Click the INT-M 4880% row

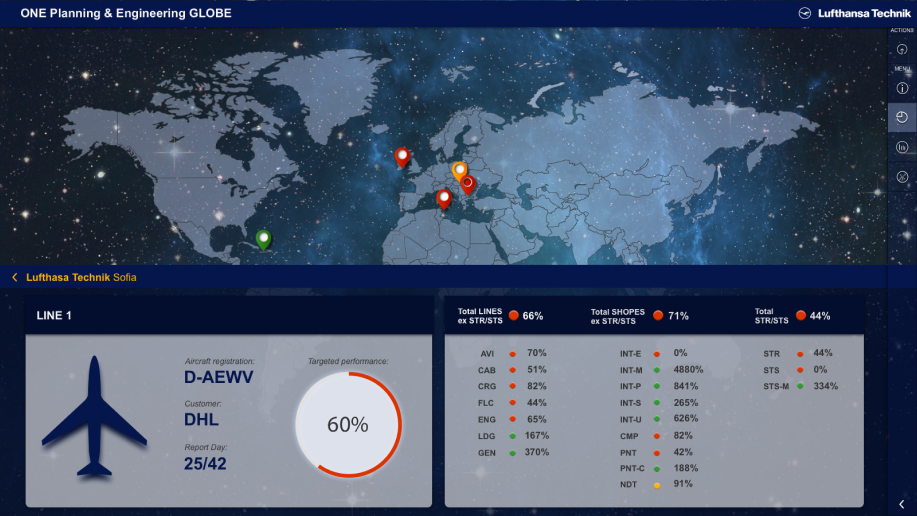(x=661, y=370)
